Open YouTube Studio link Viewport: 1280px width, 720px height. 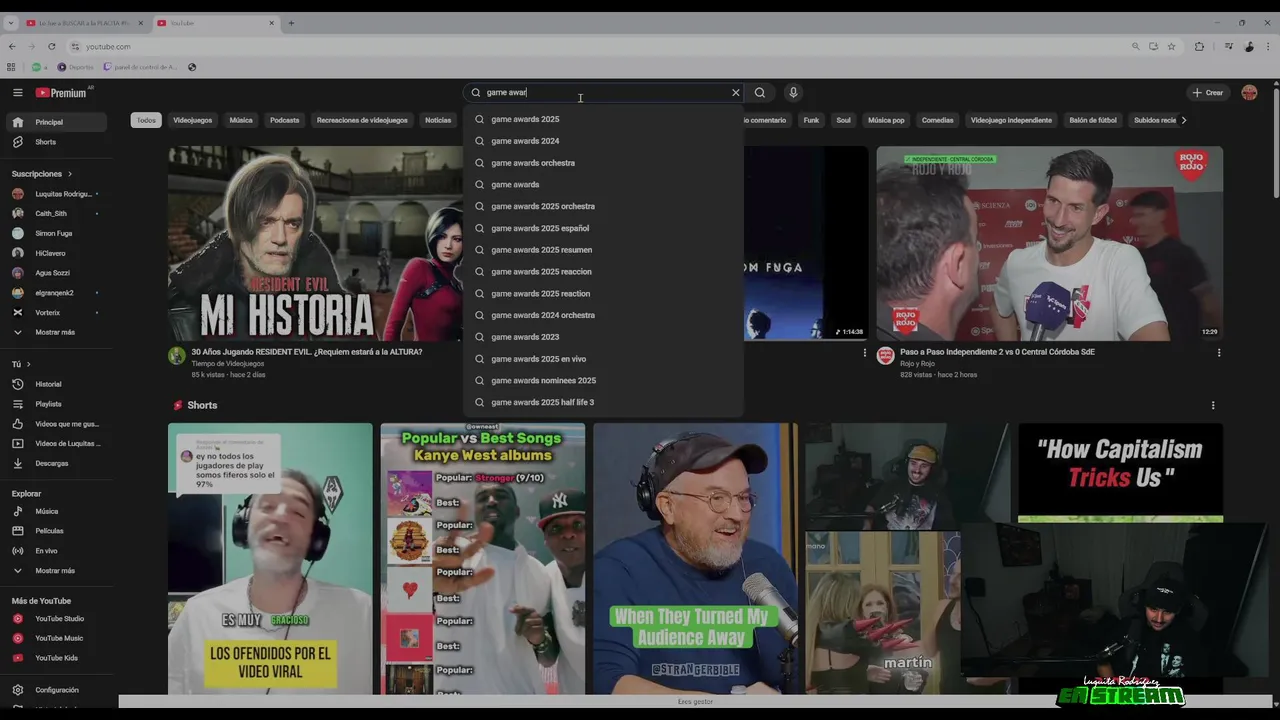point(55,619)
